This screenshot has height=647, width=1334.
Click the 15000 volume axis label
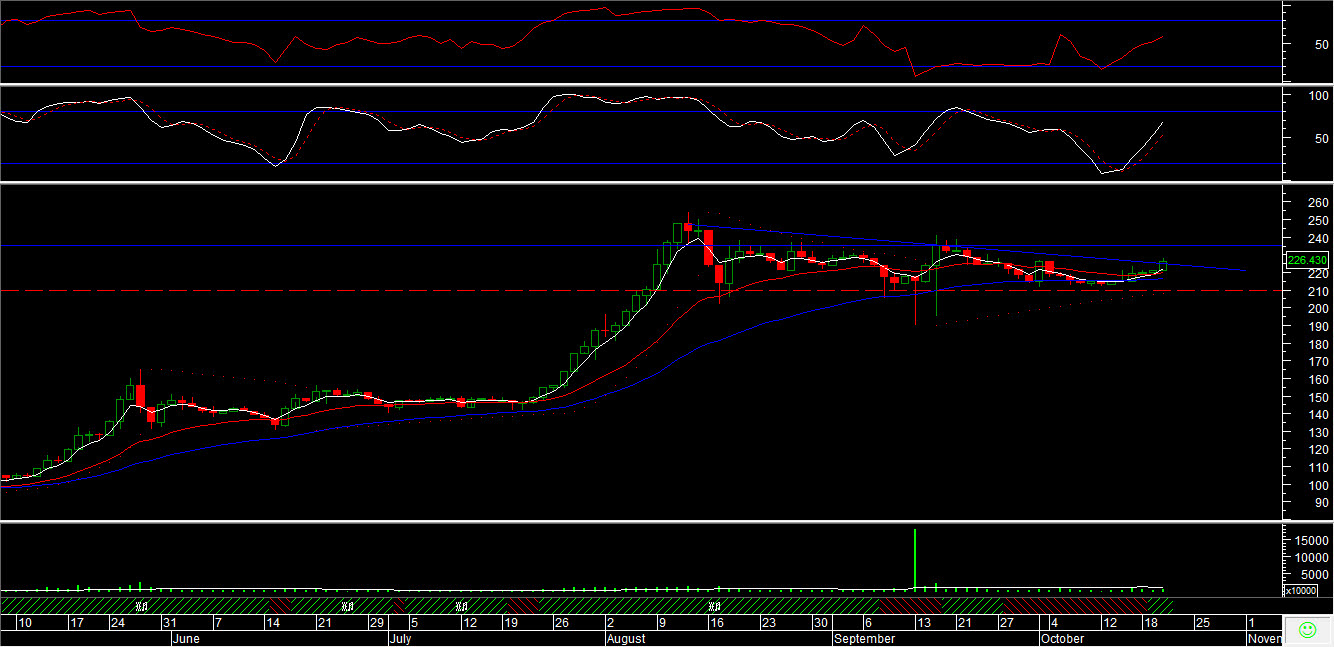tap(1309, 540)
